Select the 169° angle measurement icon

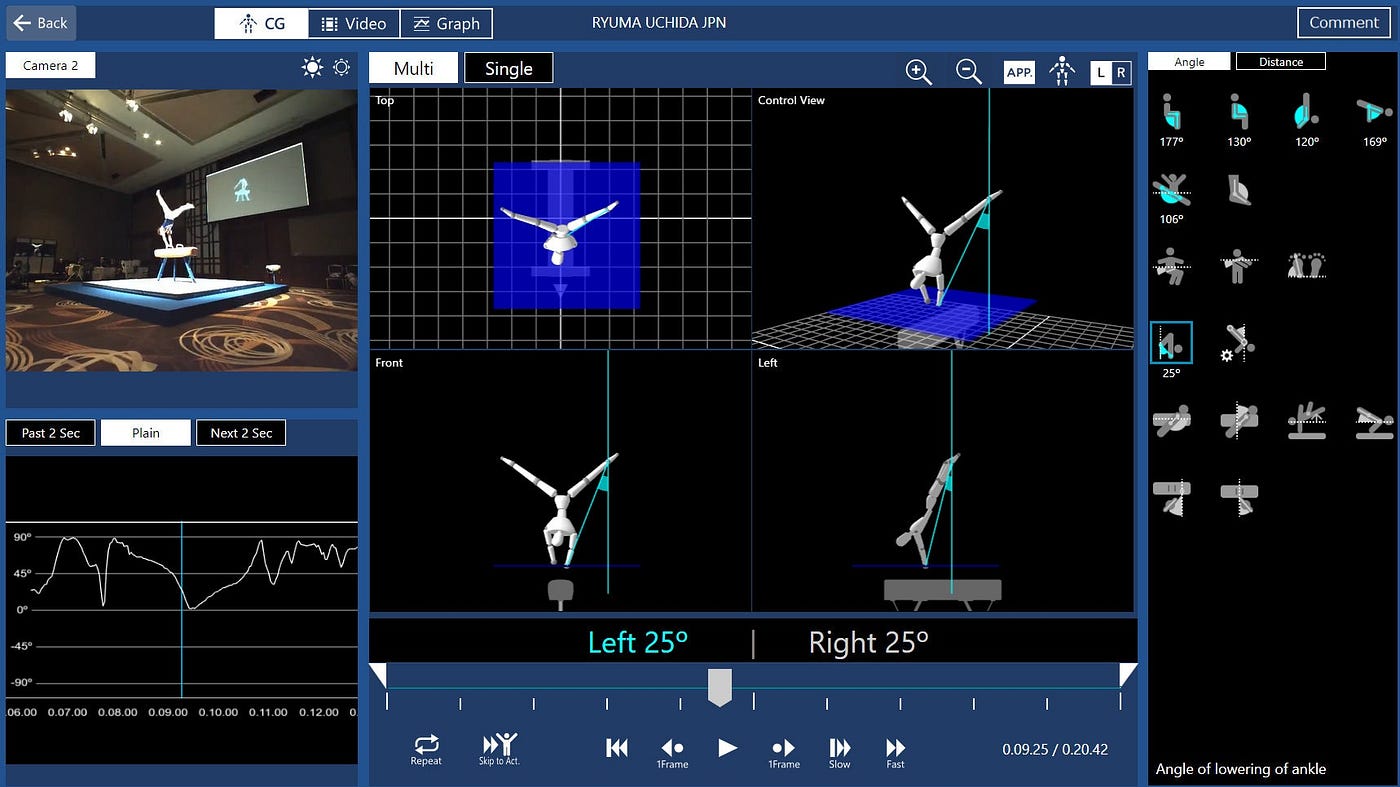pyautogui.click(x=1374, y=112)
